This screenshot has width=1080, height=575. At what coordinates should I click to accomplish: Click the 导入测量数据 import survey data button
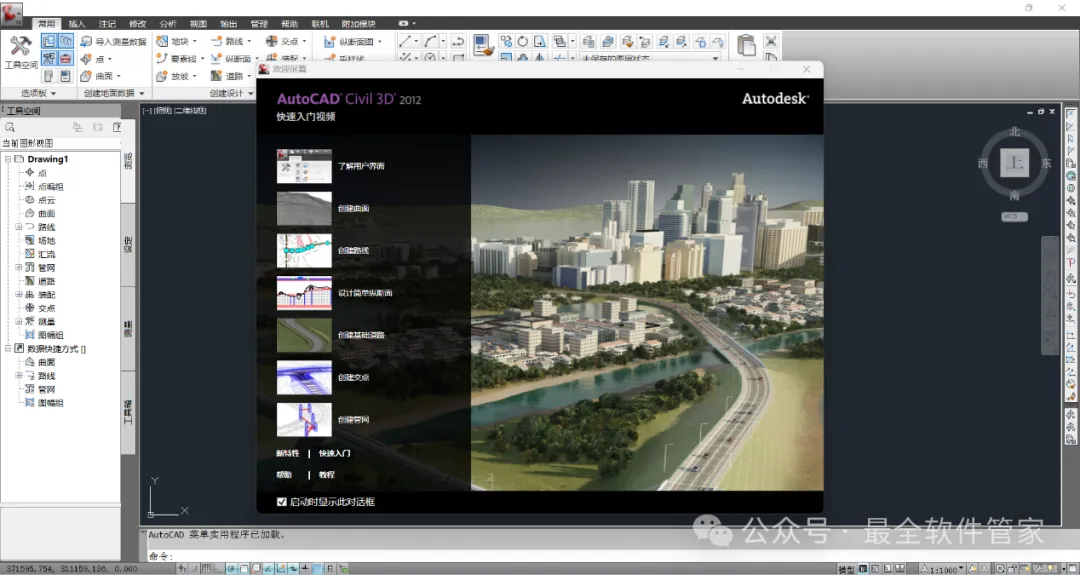[x=113, y=41]
